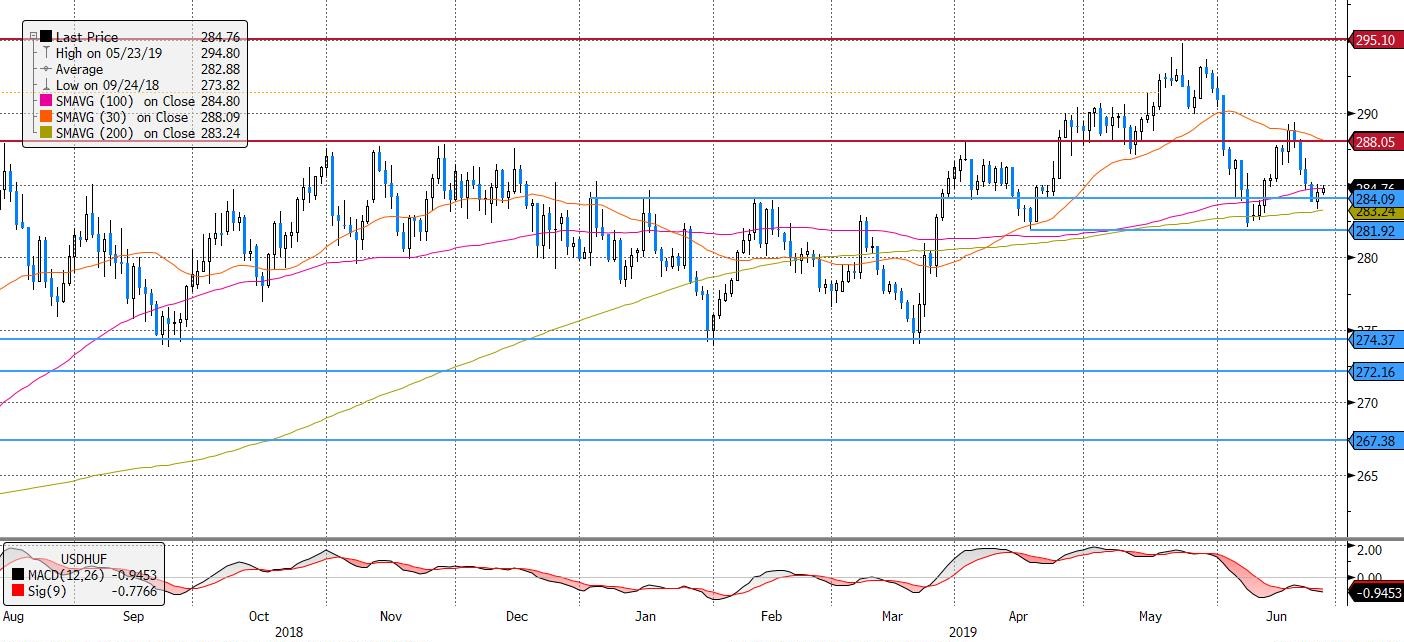Screen dimensions: 1404x642
Task: Click the 'Oct' month label on time axis
Action: click(x=259, y=618)
